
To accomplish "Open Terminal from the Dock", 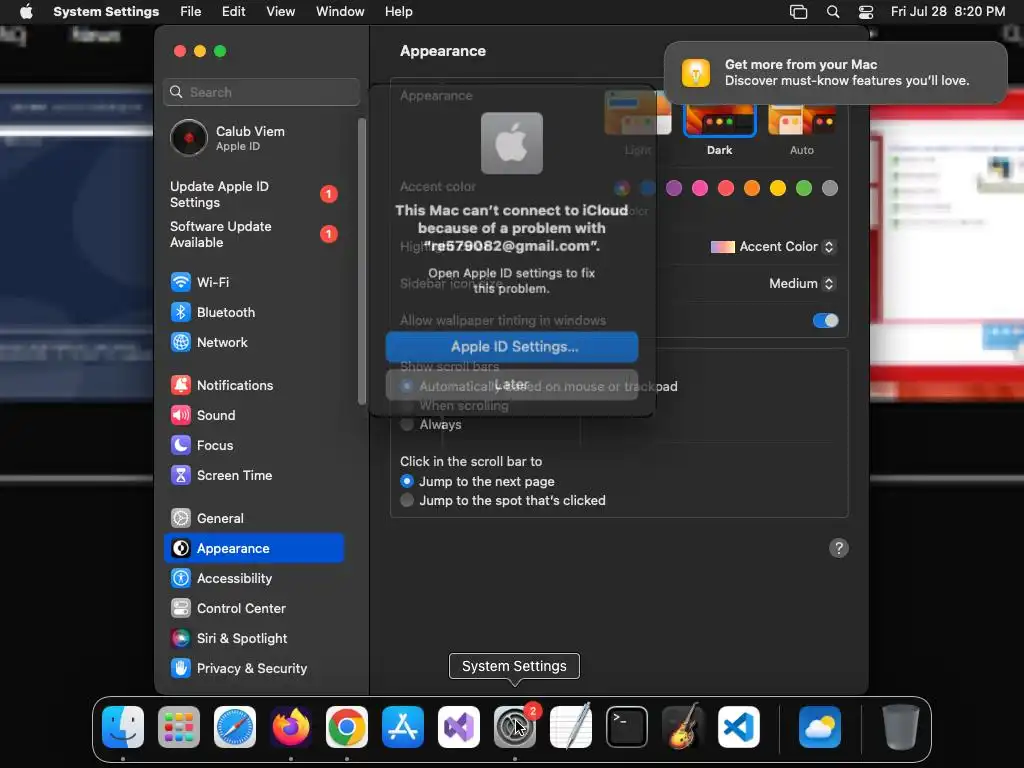I will [x=627, y=727].
